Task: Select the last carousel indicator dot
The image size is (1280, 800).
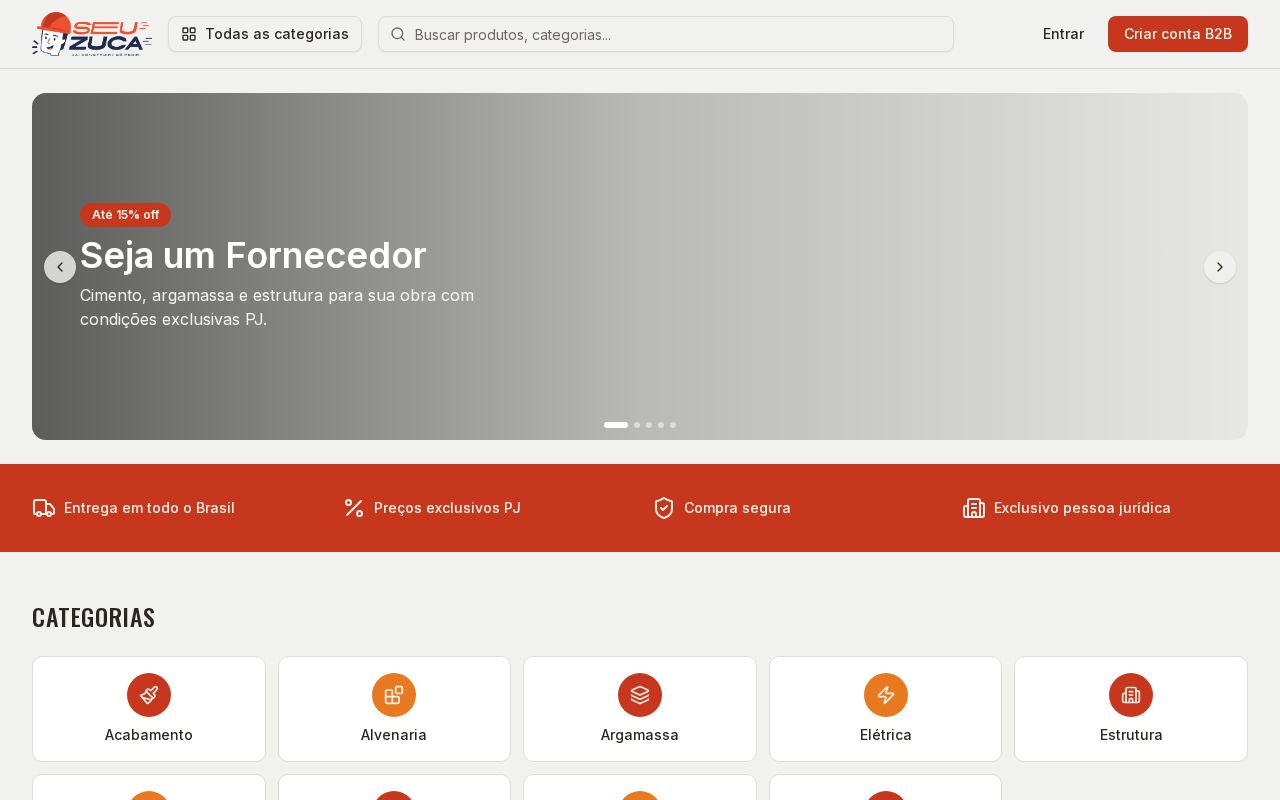Action: click(x=673, y=425)
